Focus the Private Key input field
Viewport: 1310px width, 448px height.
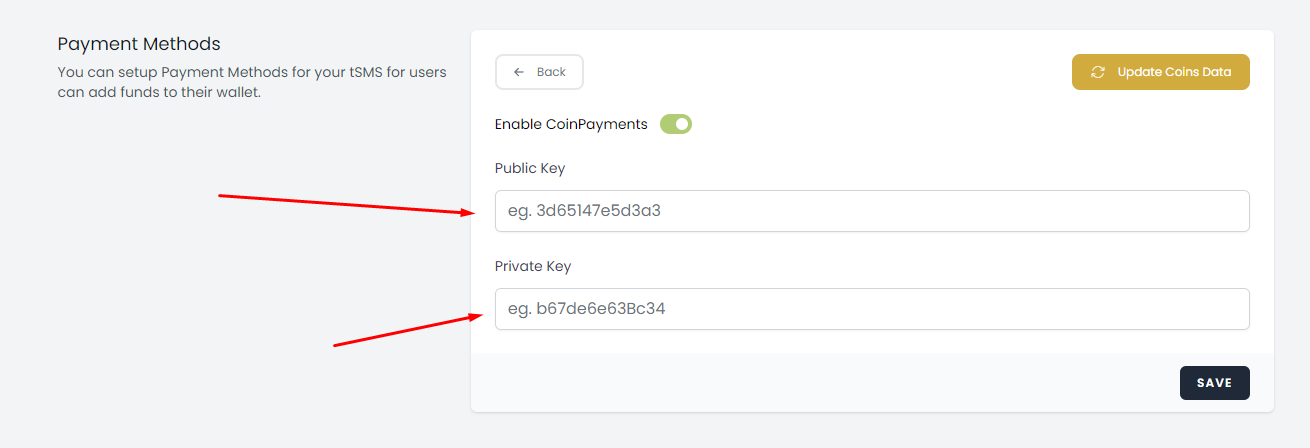point(872,309)
